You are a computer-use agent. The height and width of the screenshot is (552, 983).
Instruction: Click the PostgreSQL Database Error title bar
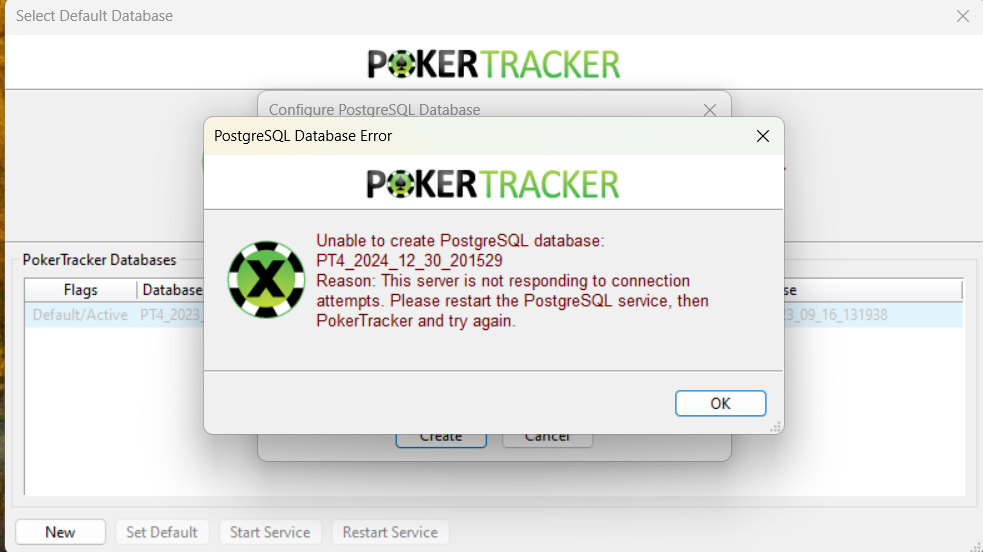476,136
